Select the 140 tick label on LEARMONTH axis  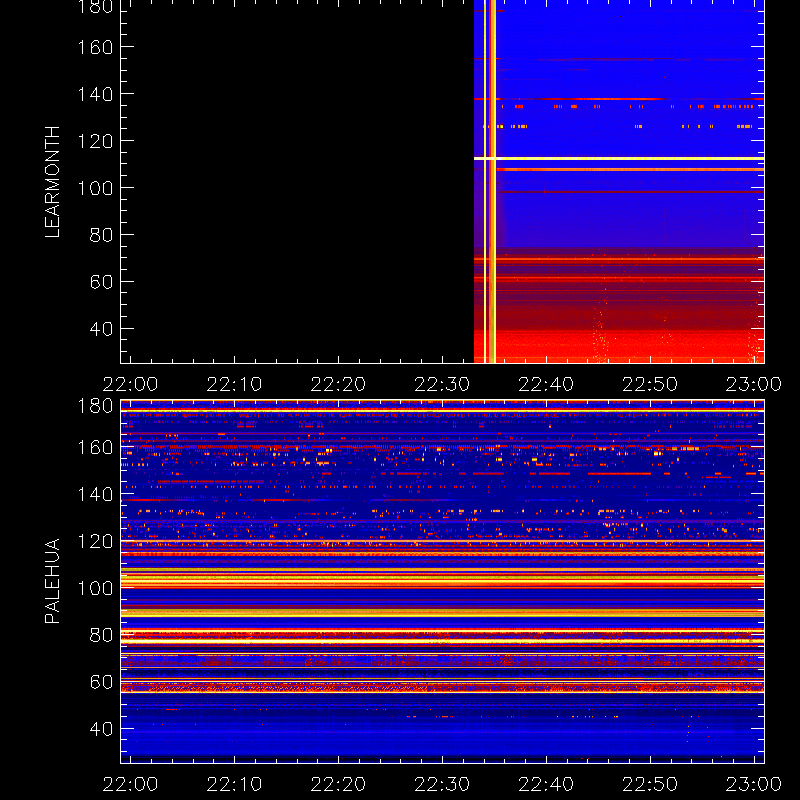click(x=95, y=94)
